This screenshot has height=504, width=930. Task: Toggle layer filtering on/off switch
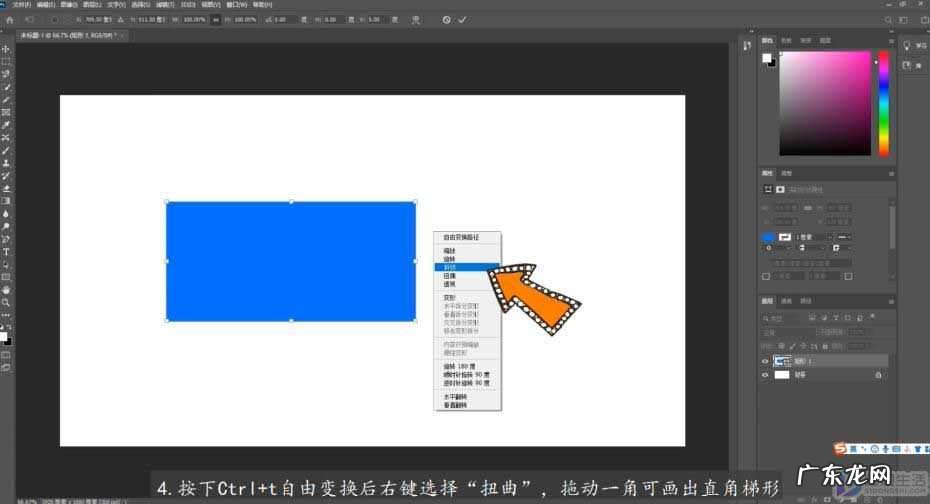(873, 318)
